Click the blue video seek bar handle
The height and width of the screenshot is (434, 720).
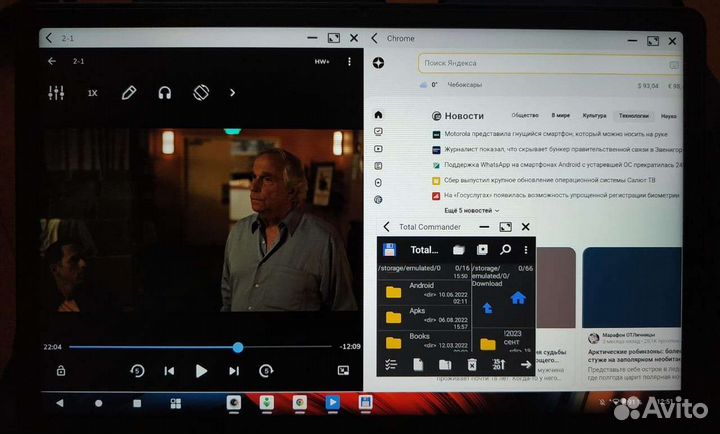point(238,347)
